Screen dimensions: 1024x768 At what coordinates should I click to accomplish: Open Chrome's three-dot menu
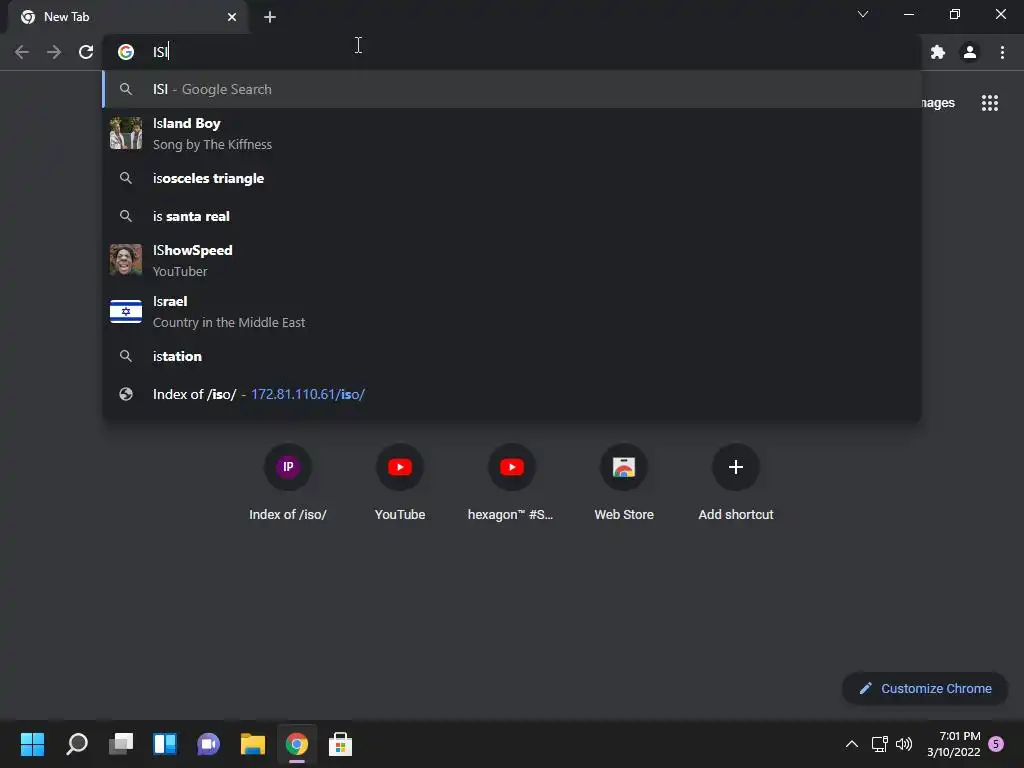(1002, 52)
